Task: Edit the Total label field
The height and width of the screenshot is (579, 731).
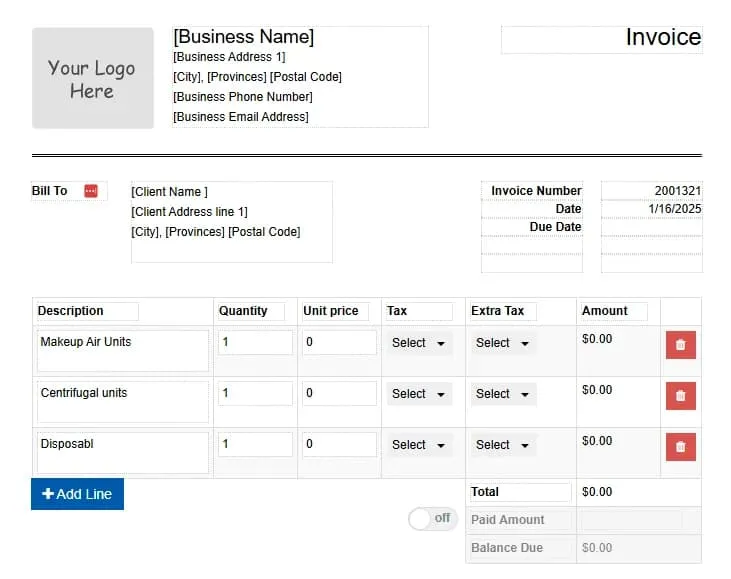Action: coord(520,492)
